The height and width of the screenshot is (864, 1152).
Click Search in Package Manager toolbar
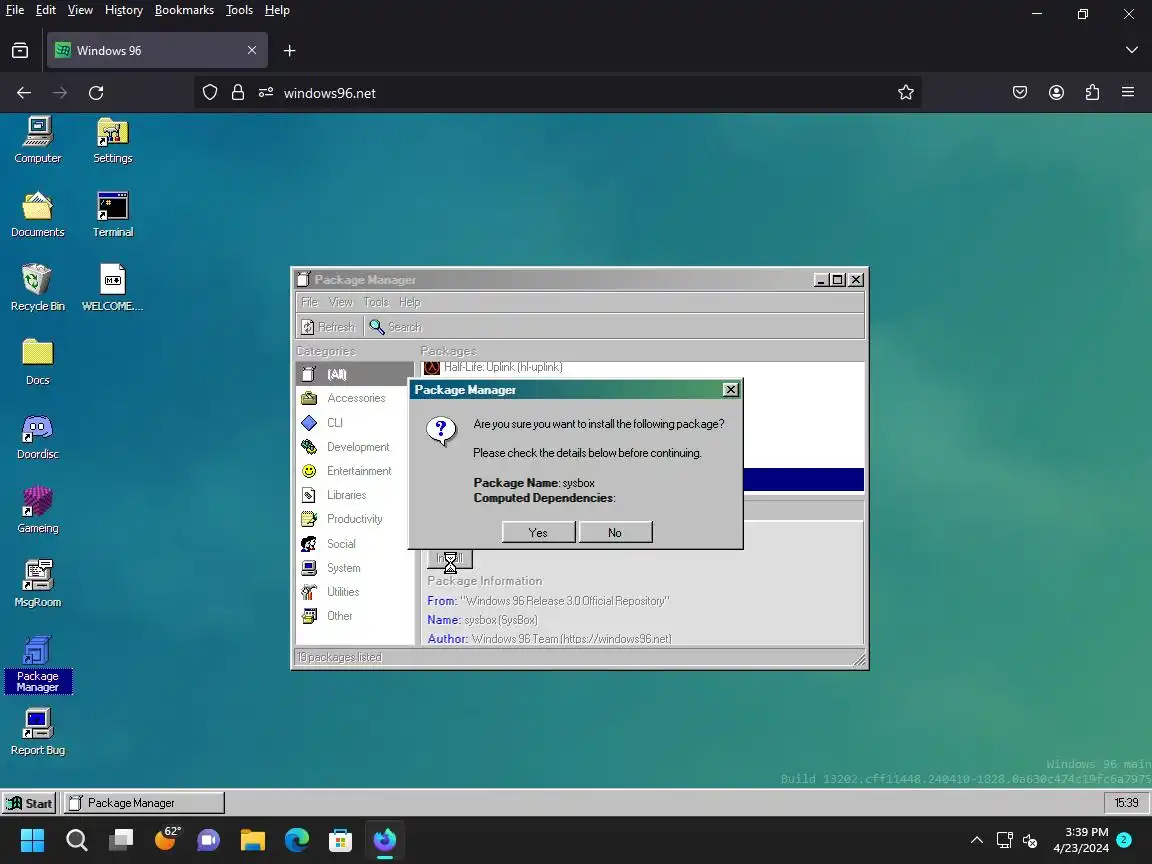396,327
